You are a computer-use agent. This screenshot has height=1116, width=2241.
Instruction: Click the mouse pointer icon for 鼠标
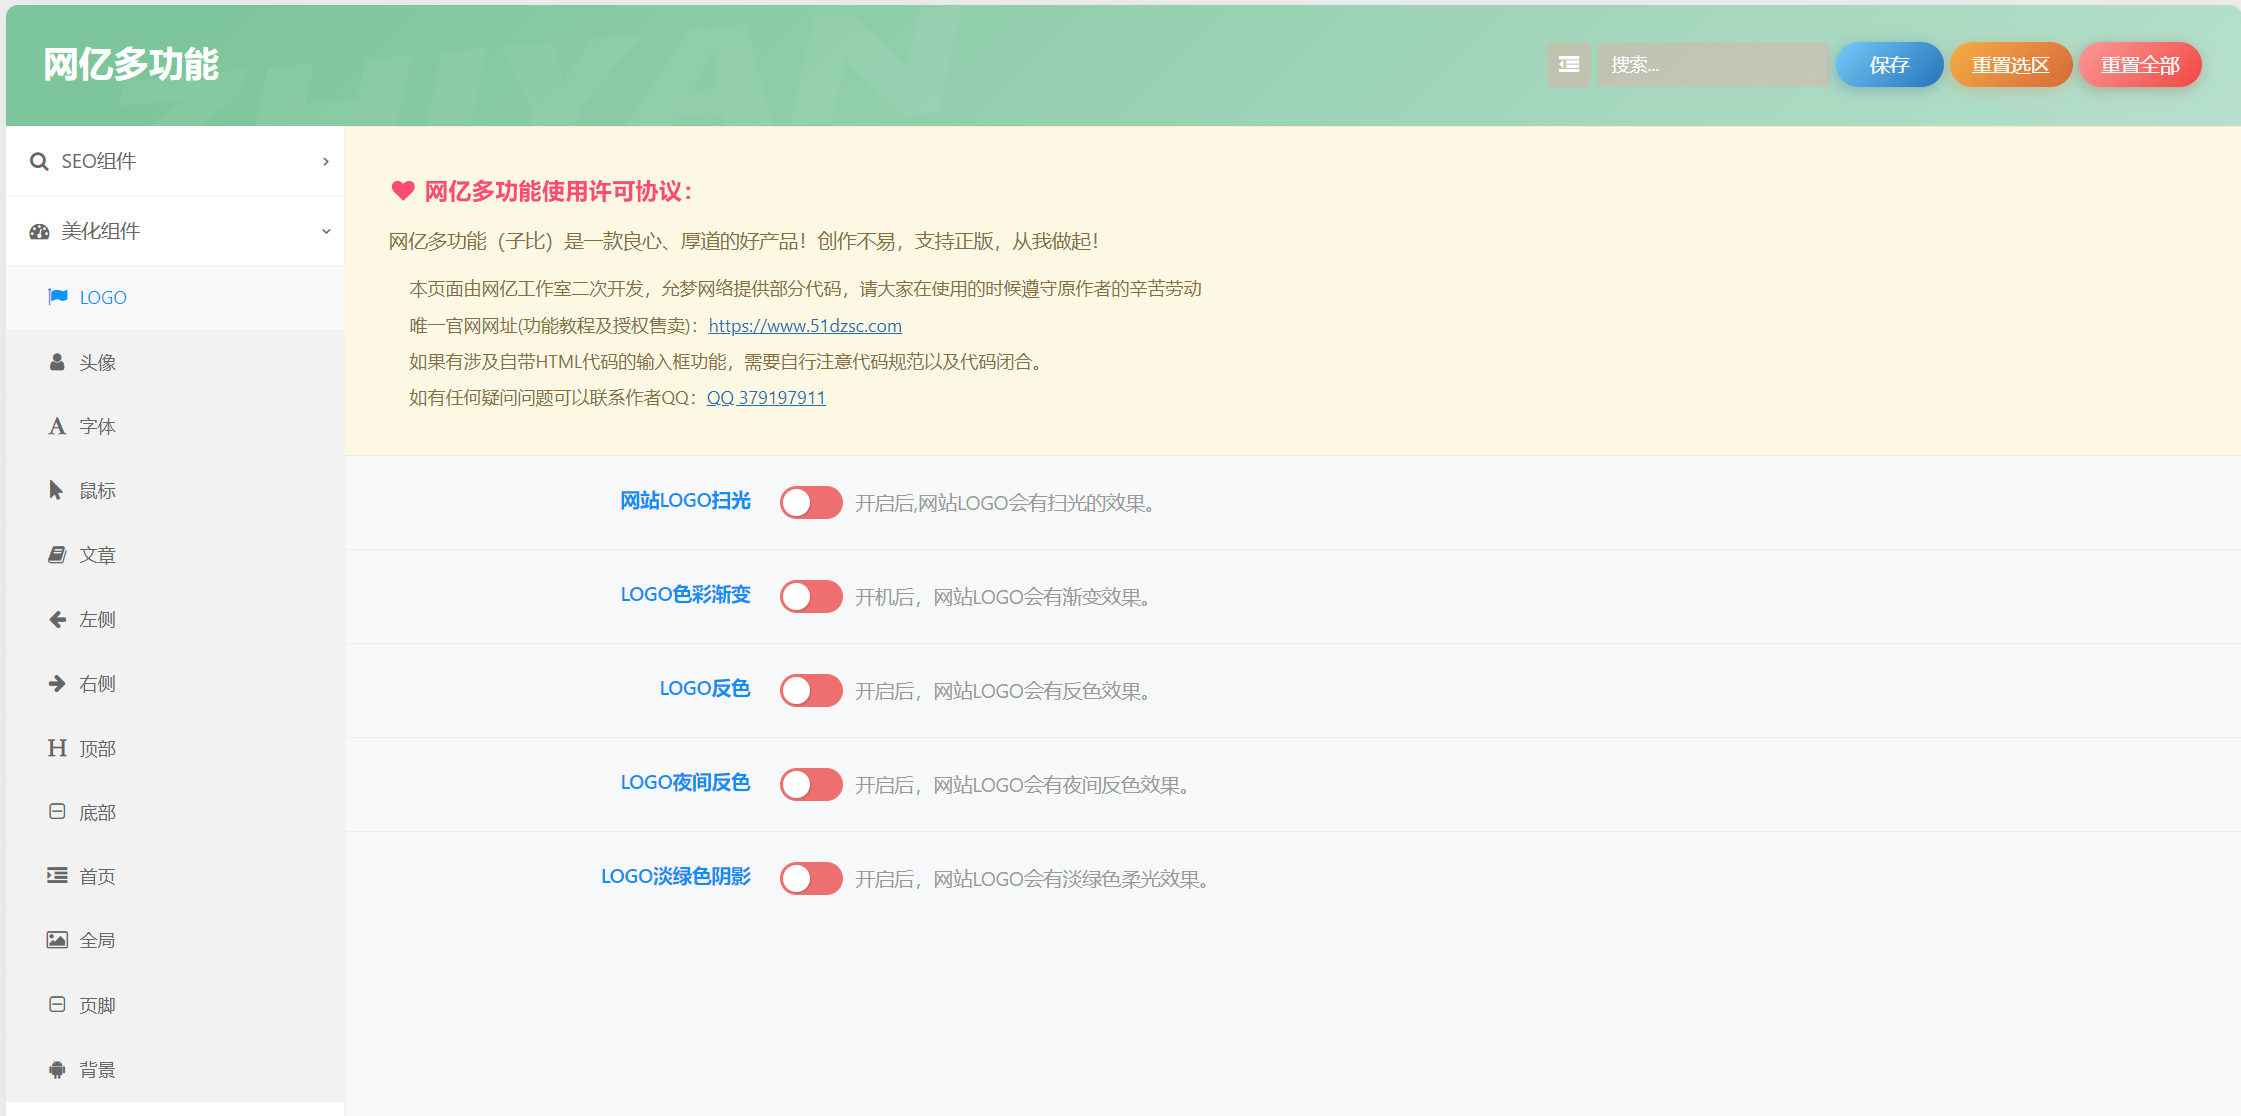[56, 490]
